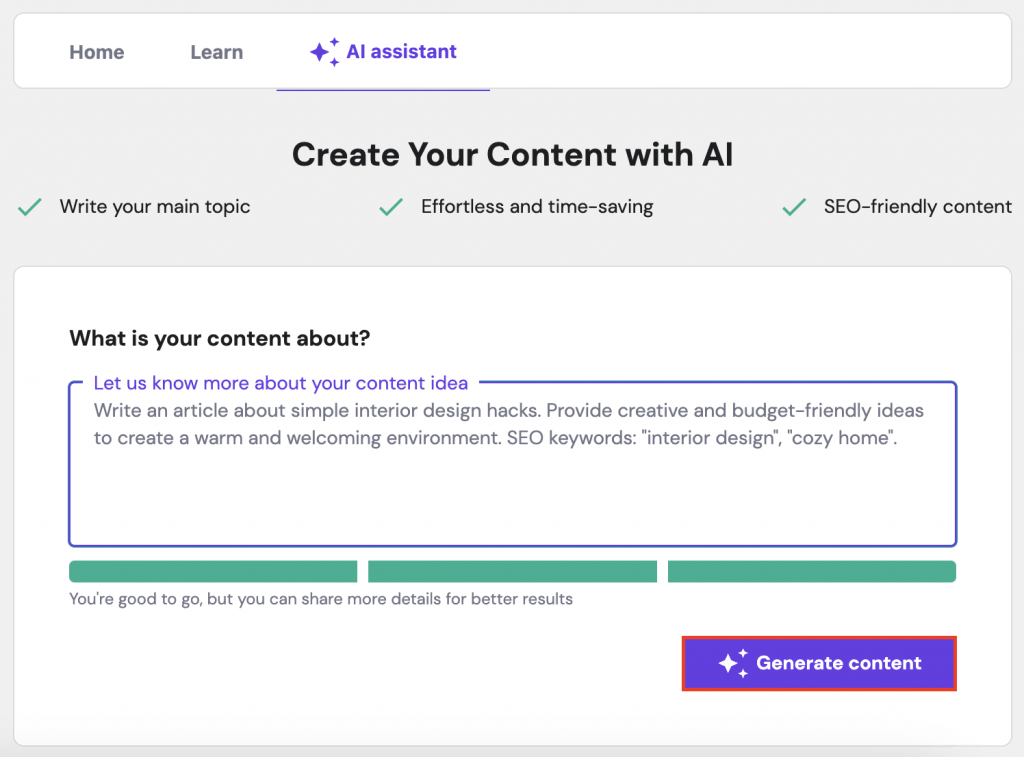
Task: Click the 'Create Your Content with AI' title
Action: (x=512, y=155)
